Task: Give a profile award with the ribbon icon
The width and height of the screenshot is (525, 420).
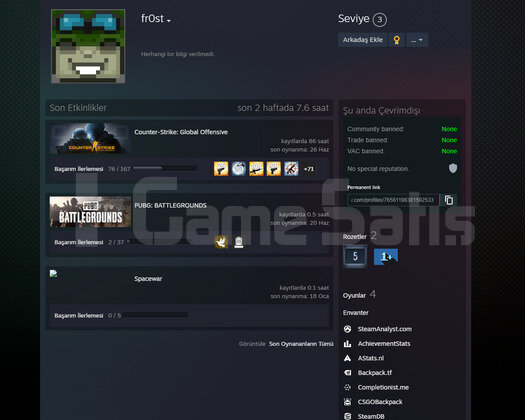Action: pyautogui.click(x=397, y=40)
